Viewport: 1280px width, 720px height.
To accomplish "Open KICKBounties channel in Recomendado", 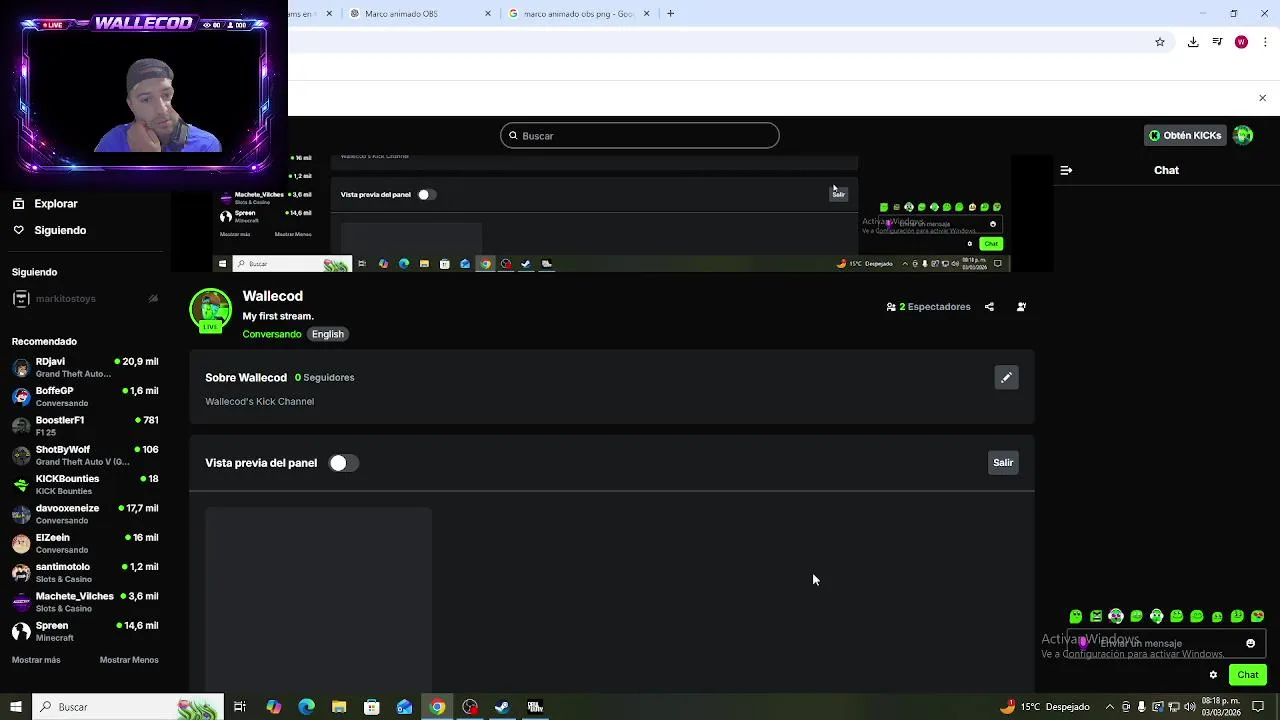I will pyautogui.click(x=85, y=484).
